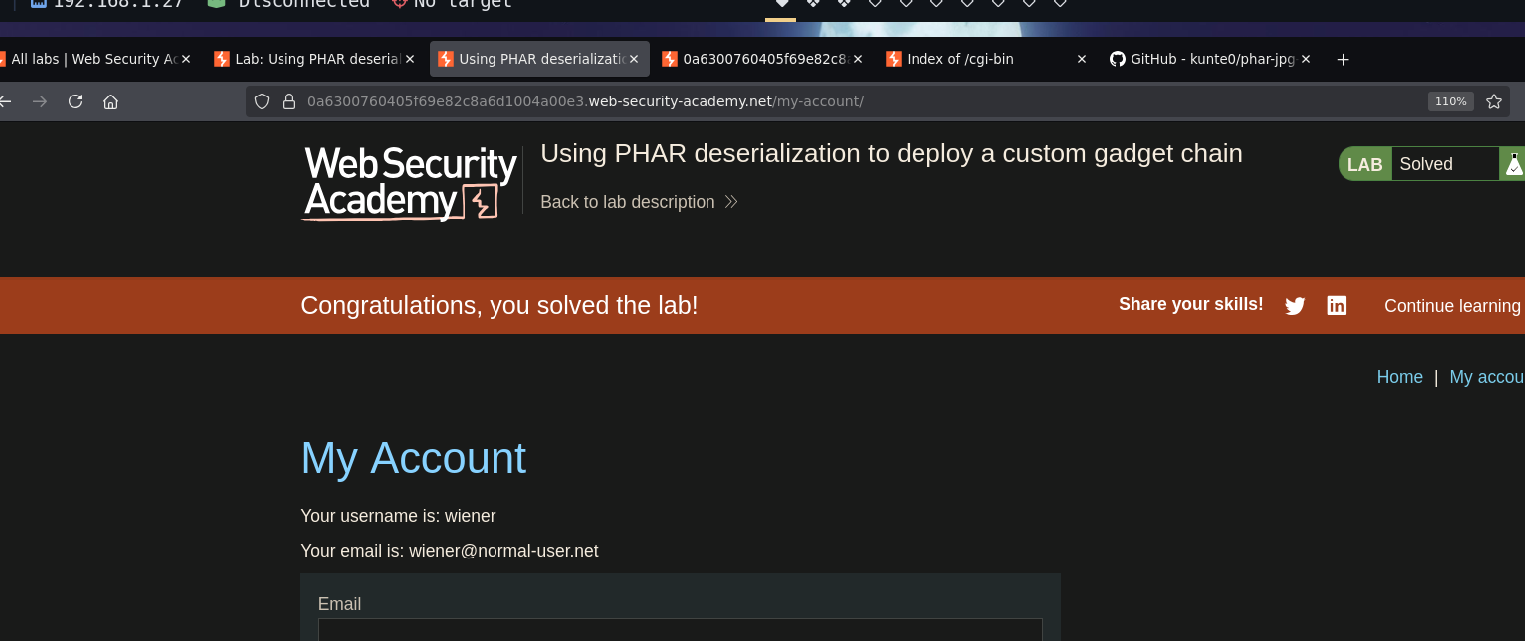1525x641 pixels.
Task: Click the Email input field
Action: (x=680, y=630)
